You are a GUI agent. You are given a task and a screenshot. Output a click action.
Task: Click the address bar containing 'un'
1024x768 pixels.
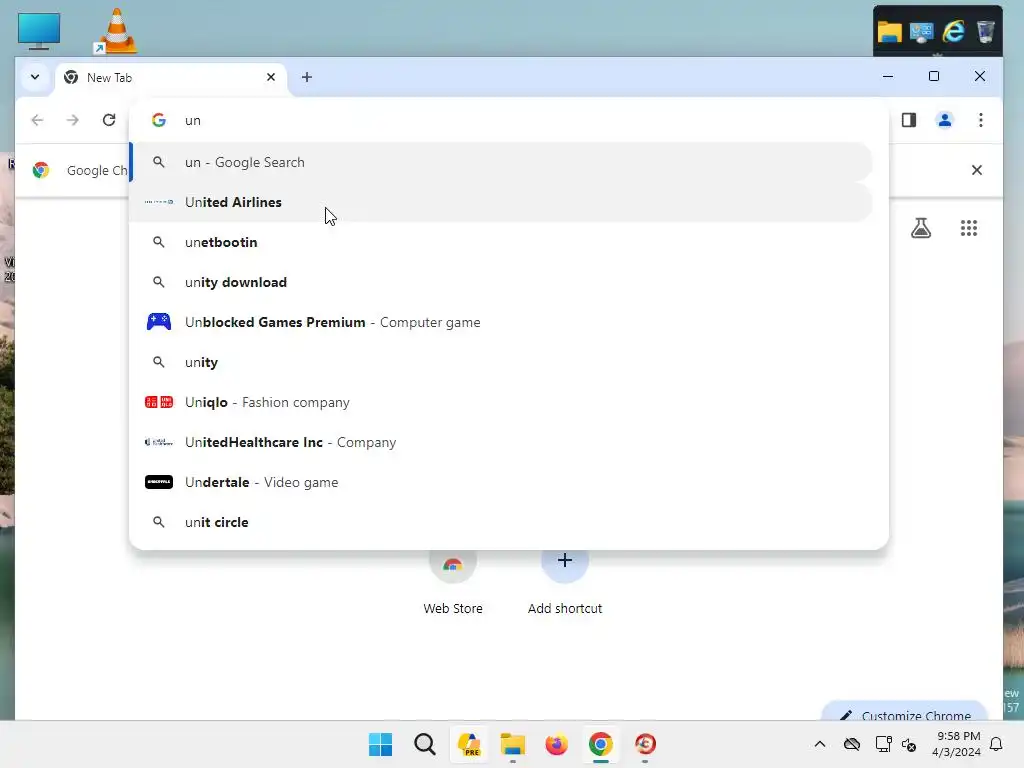[509, 120]
